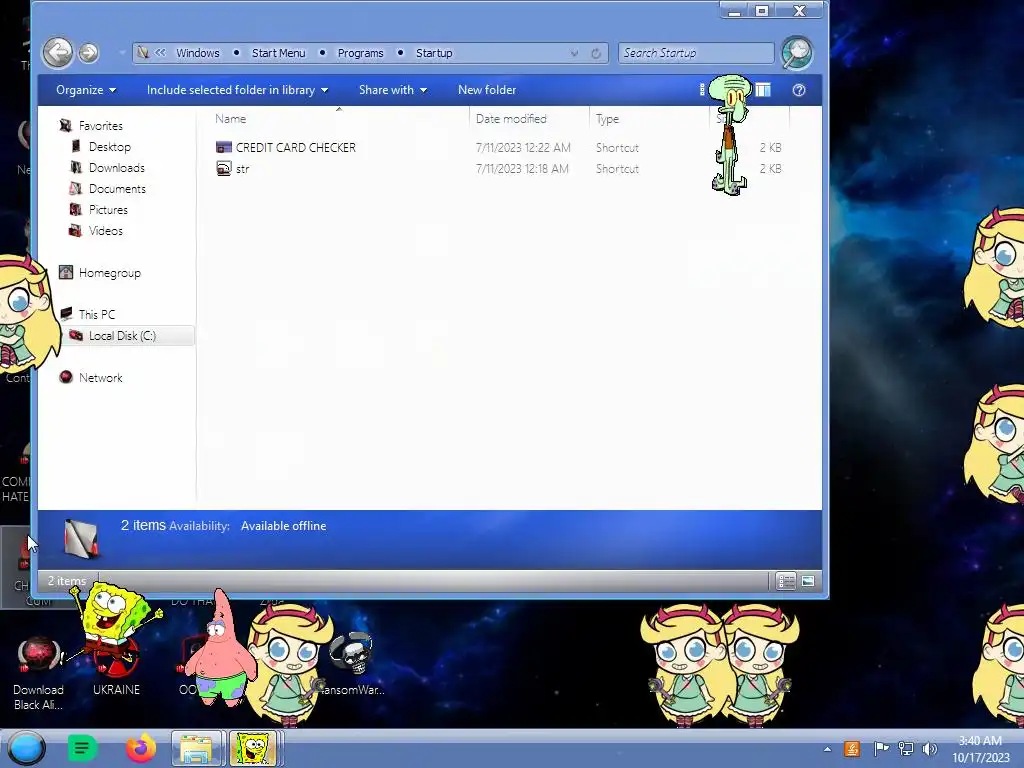Click the str shortcut icon
The width and height of the screenshot is (1024, 768).
[x=223, y=168]
